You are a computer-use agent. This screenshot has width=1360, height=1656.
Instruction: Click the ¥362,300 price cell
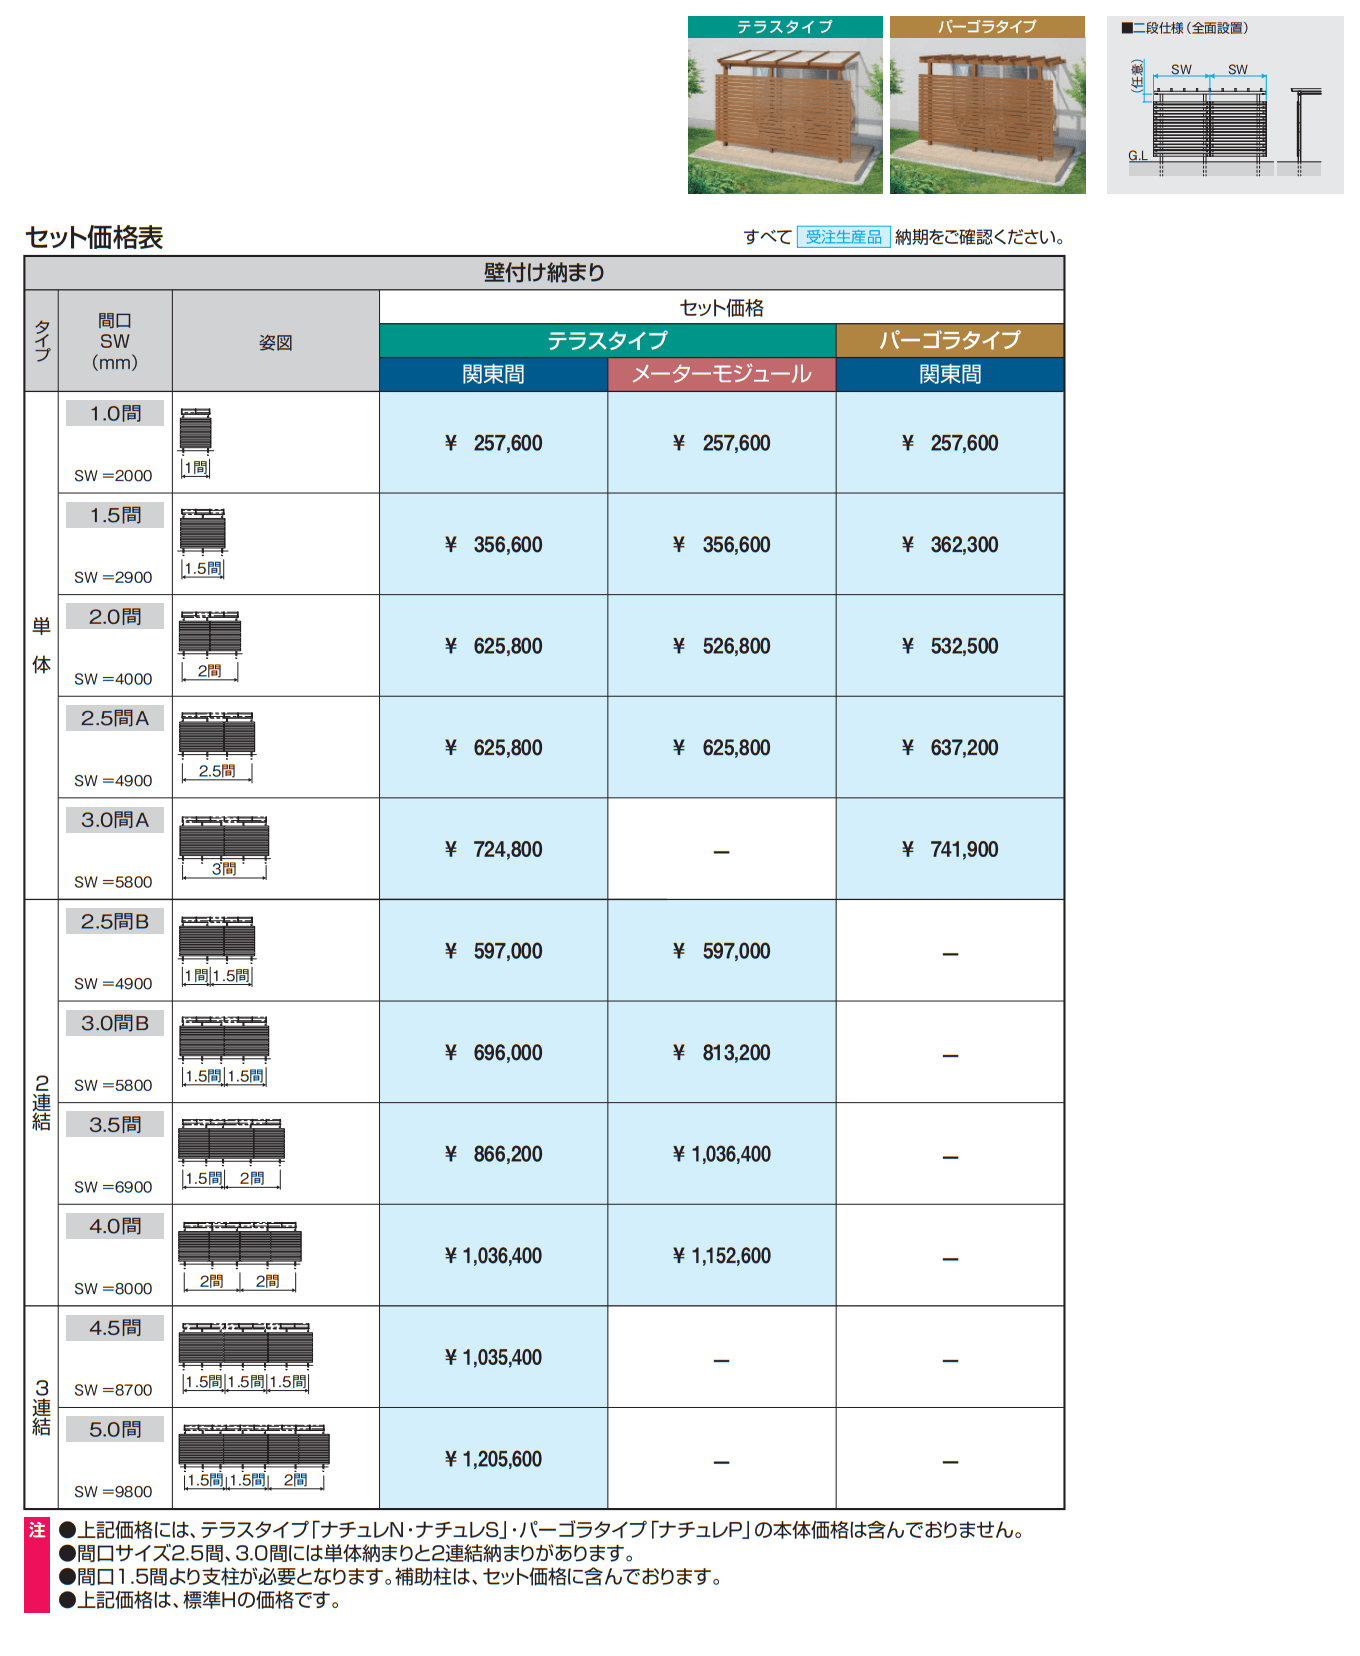(950, 544)
